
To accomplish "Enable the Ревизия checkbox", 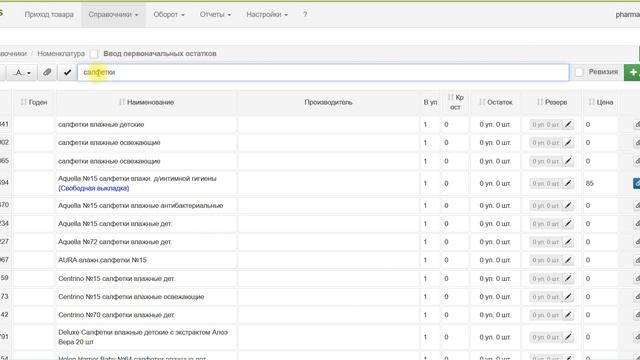I will click(x=579, y=72).
